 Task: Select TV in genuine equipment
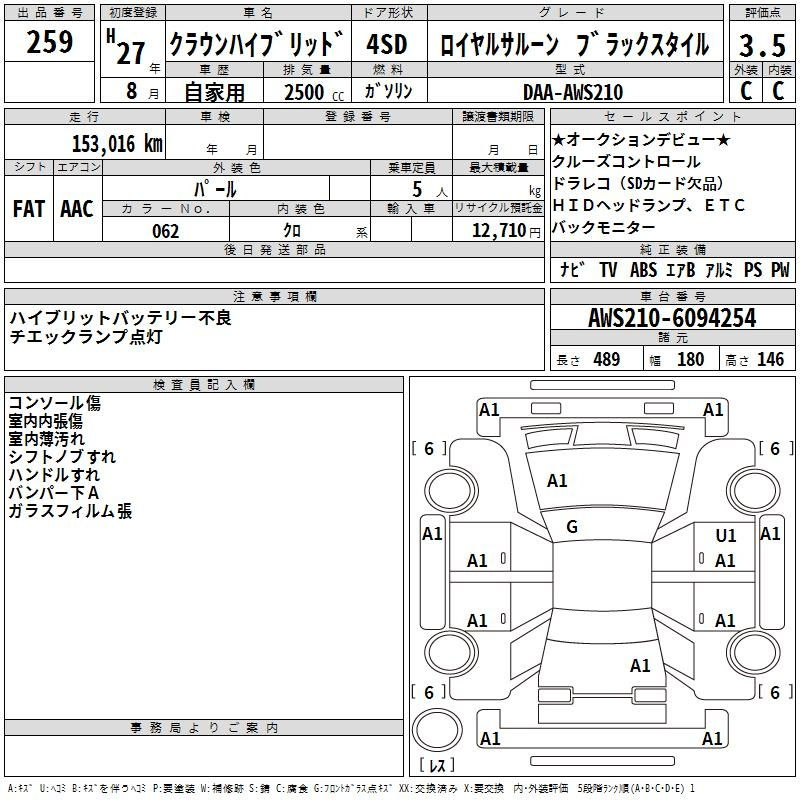[x=608, y=269]
